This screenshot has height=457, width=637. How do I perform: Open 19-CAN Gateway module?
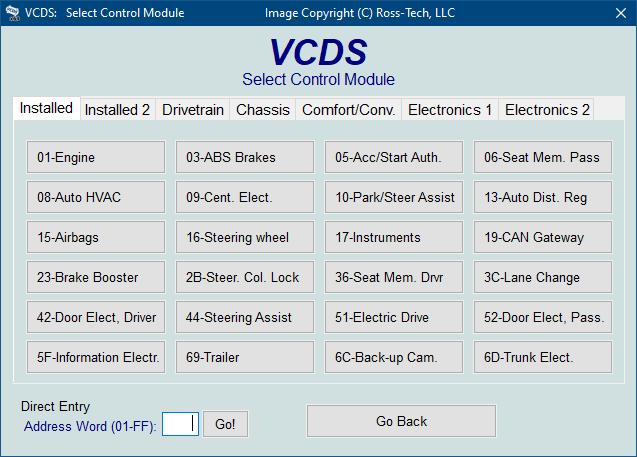coord(543,237)
